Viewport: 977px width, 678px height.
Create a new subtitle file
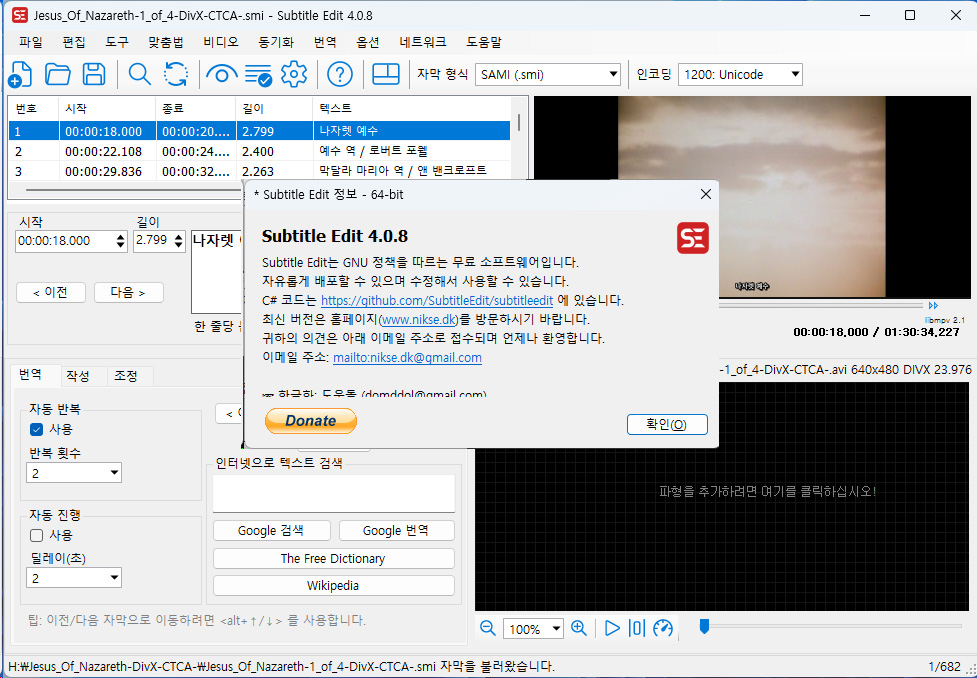point(20,75)
